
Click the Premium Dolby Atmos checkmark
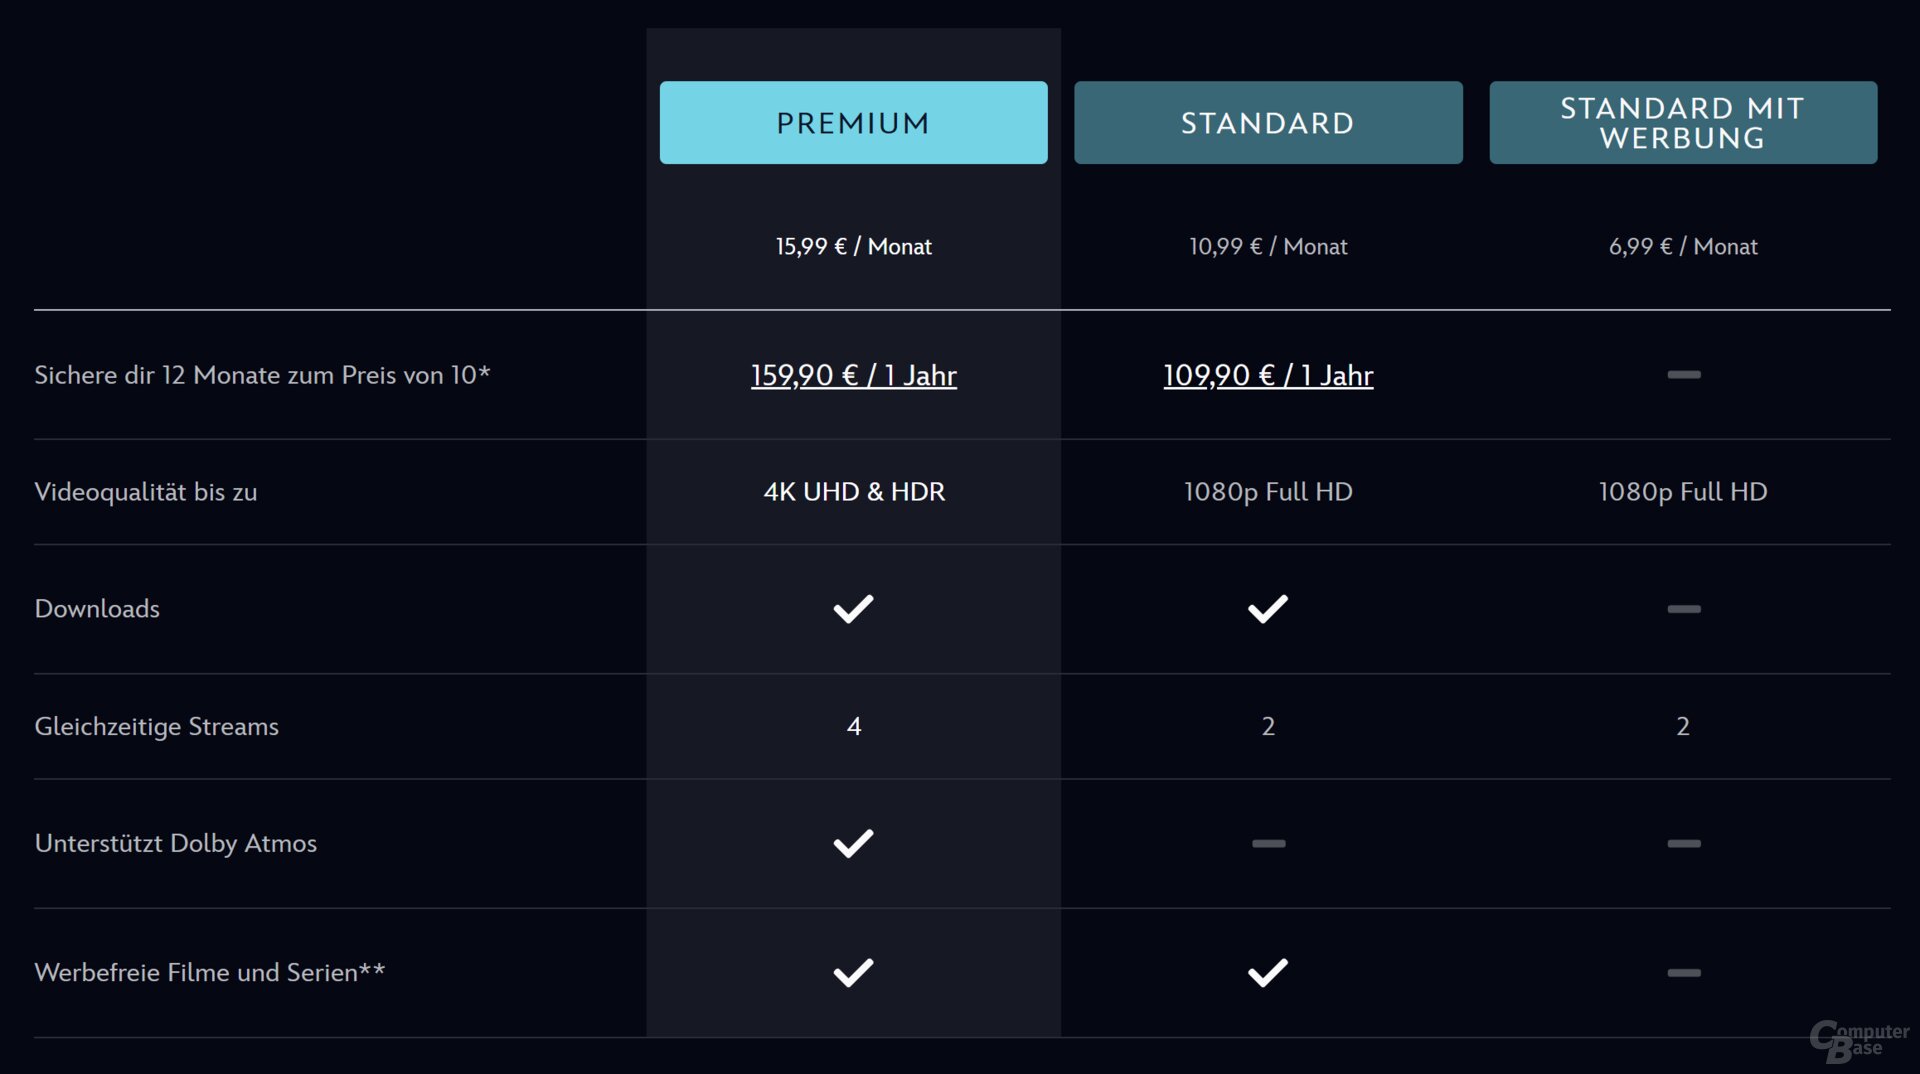tap(853, 843)
